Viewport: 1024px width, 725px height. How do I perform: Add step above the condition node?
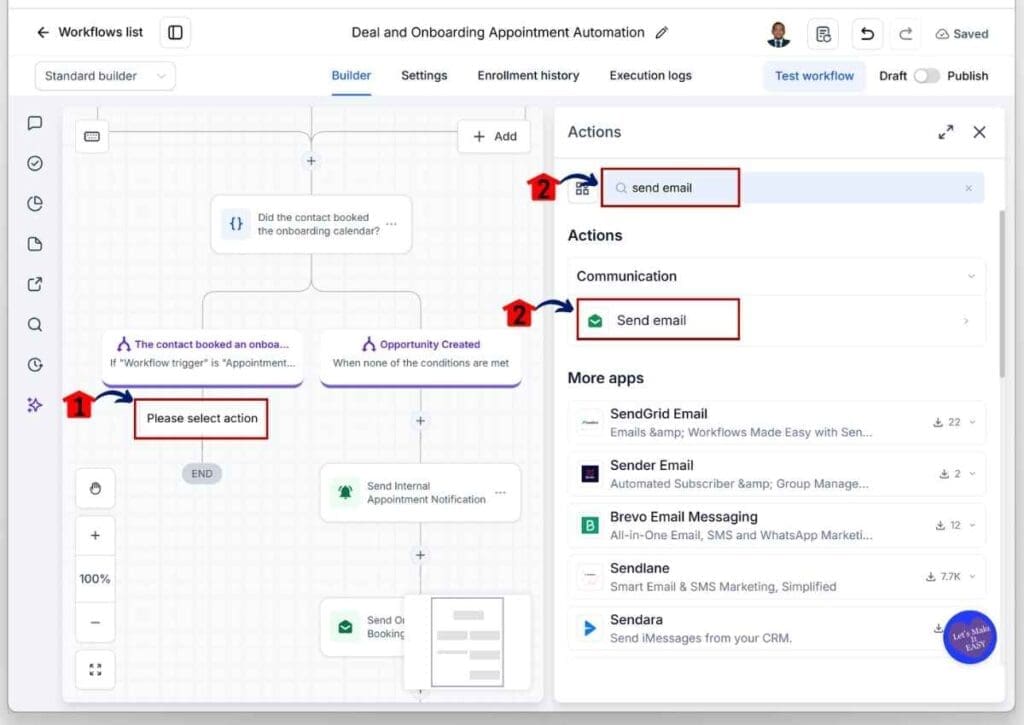pyautogui.click(x=311, y=161)
